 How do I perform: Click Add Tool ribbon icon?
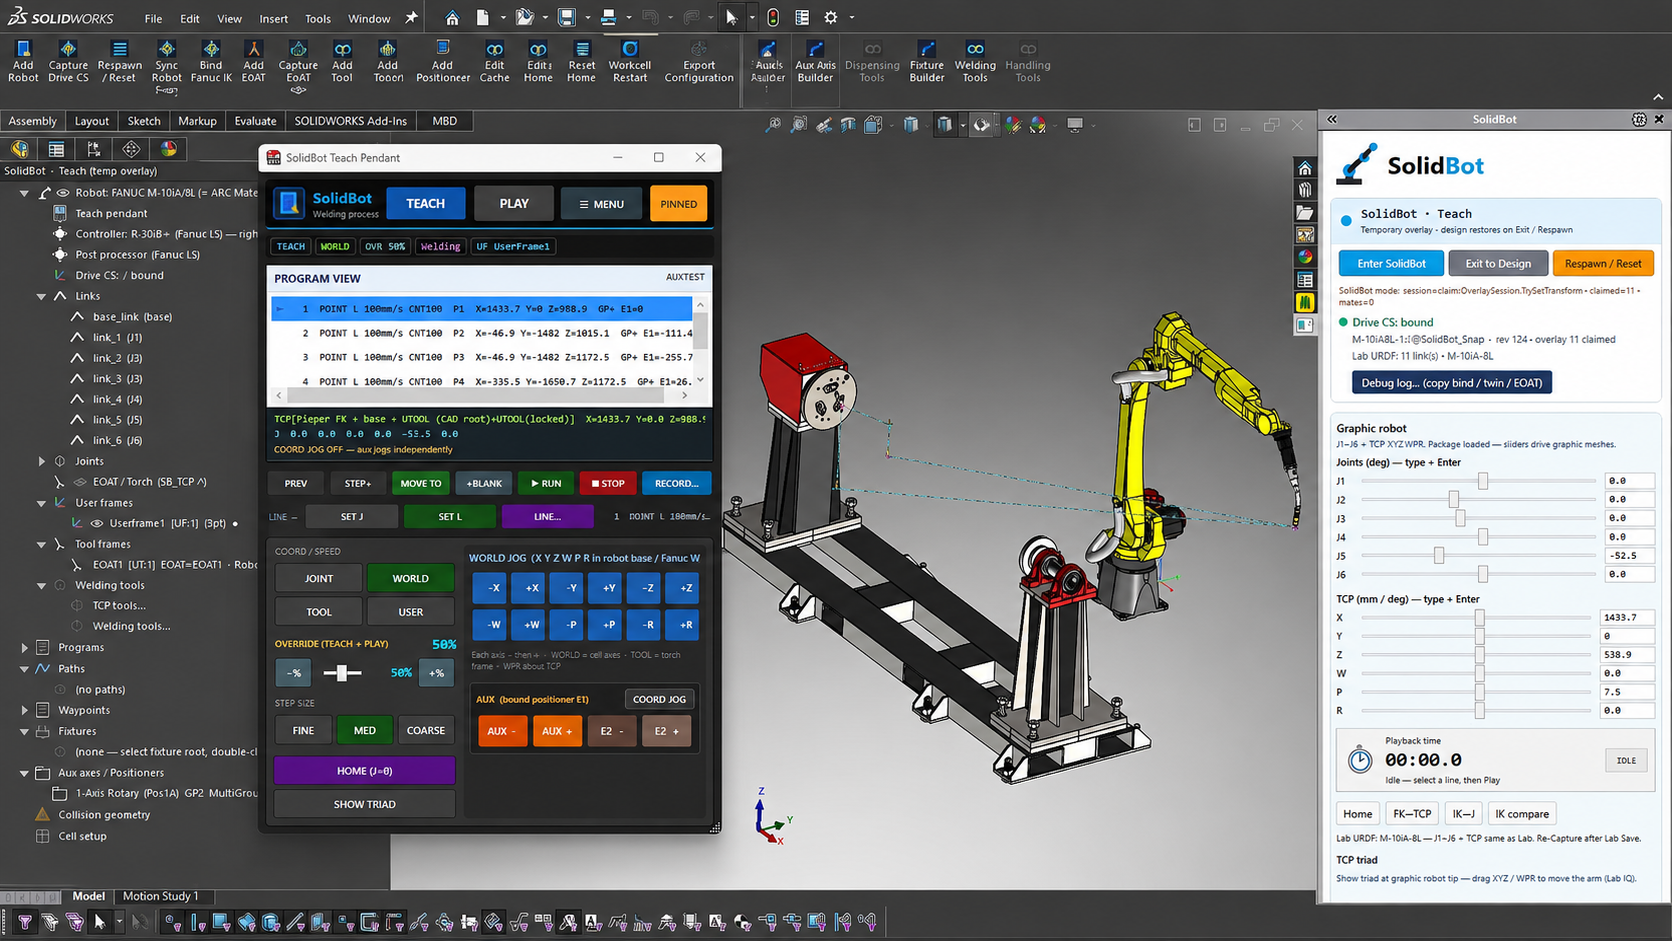[x=342, y=62]
